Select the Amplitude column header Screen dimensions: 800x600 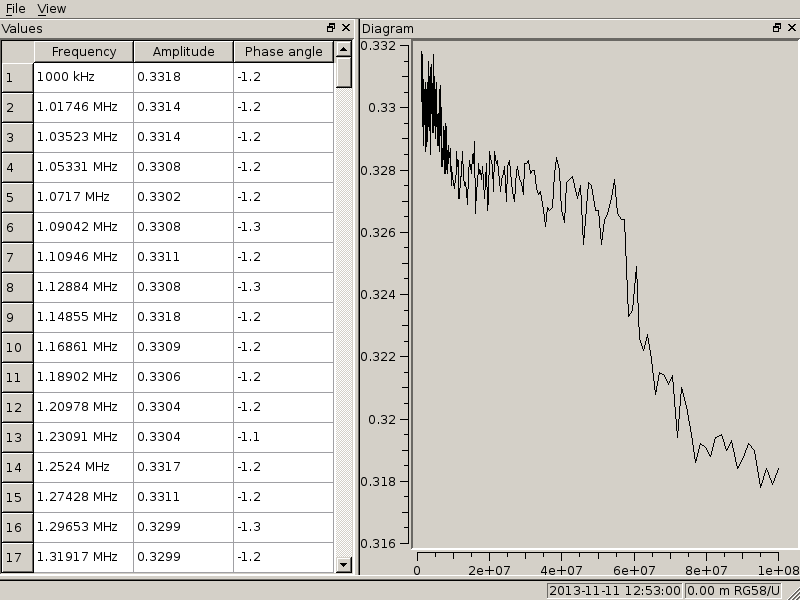coord(183,52)
